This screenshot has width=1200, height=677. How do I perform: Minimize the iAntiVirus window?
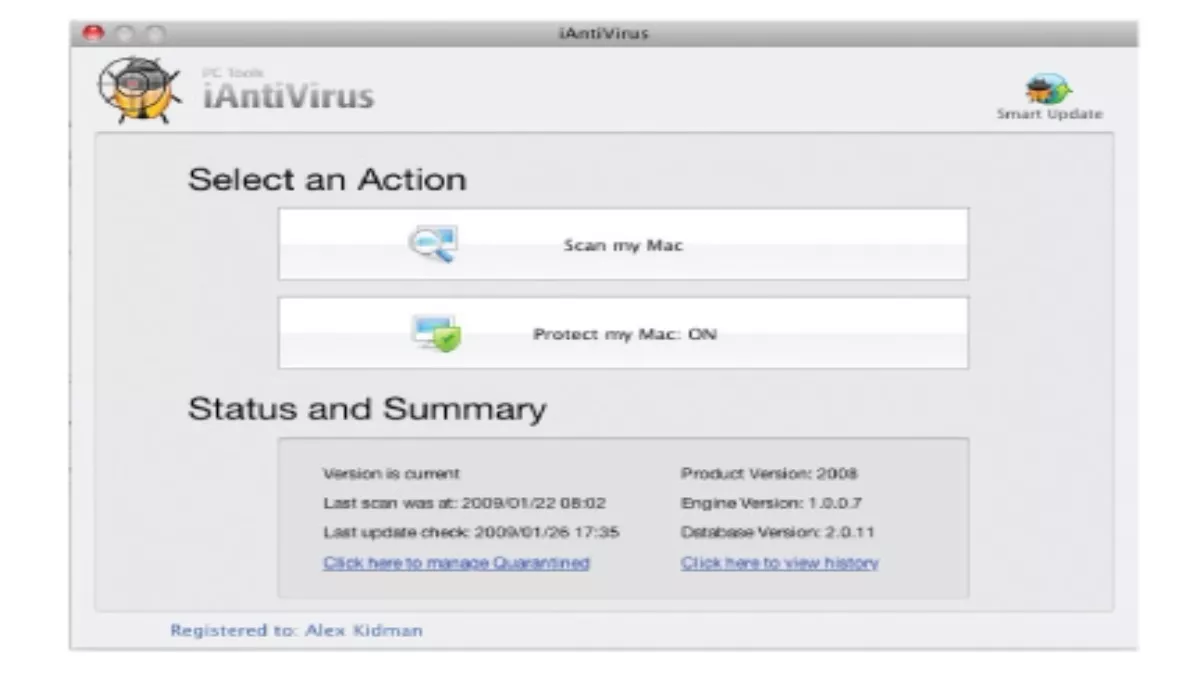click(124, 34)
